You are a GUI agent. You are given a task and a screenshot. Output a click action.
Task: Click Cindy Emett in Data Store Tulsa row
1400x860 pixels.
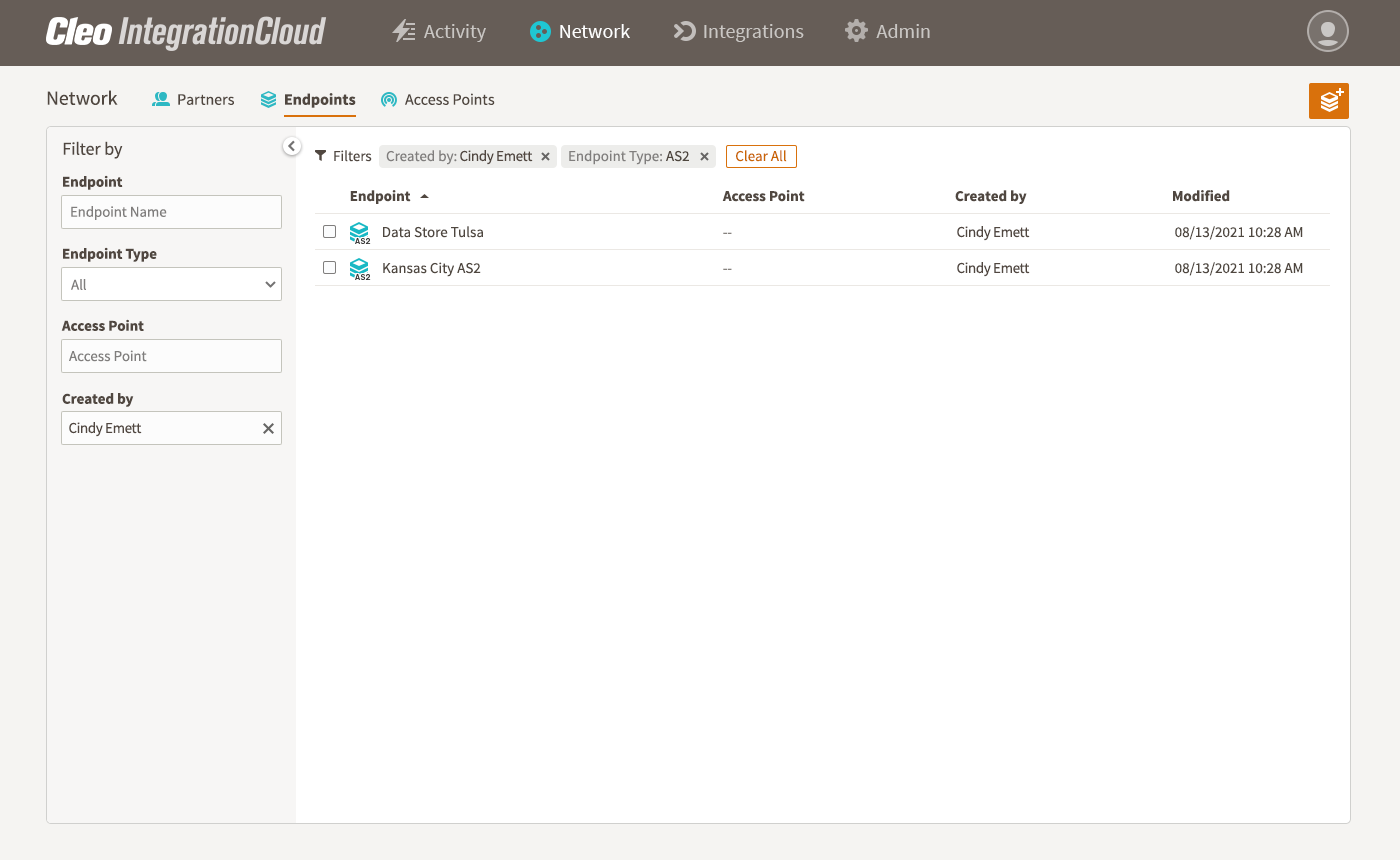click(993, 232)
